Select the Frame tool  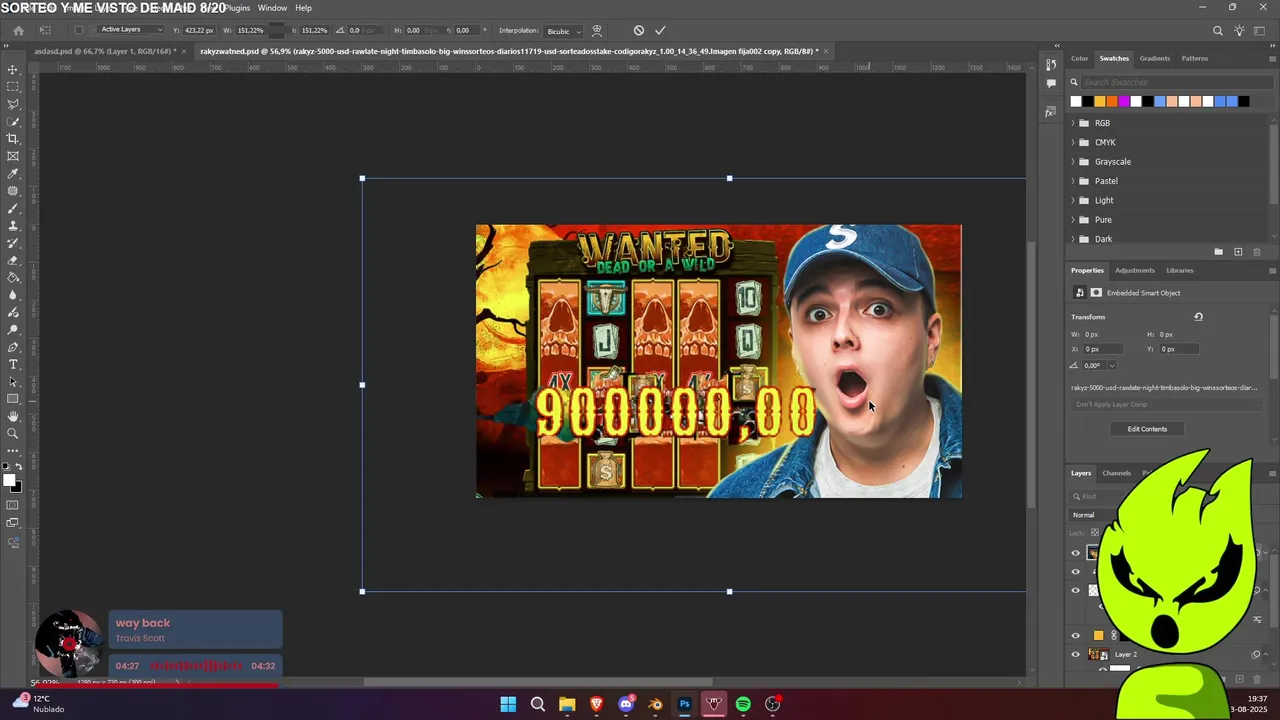pos(13,156)
